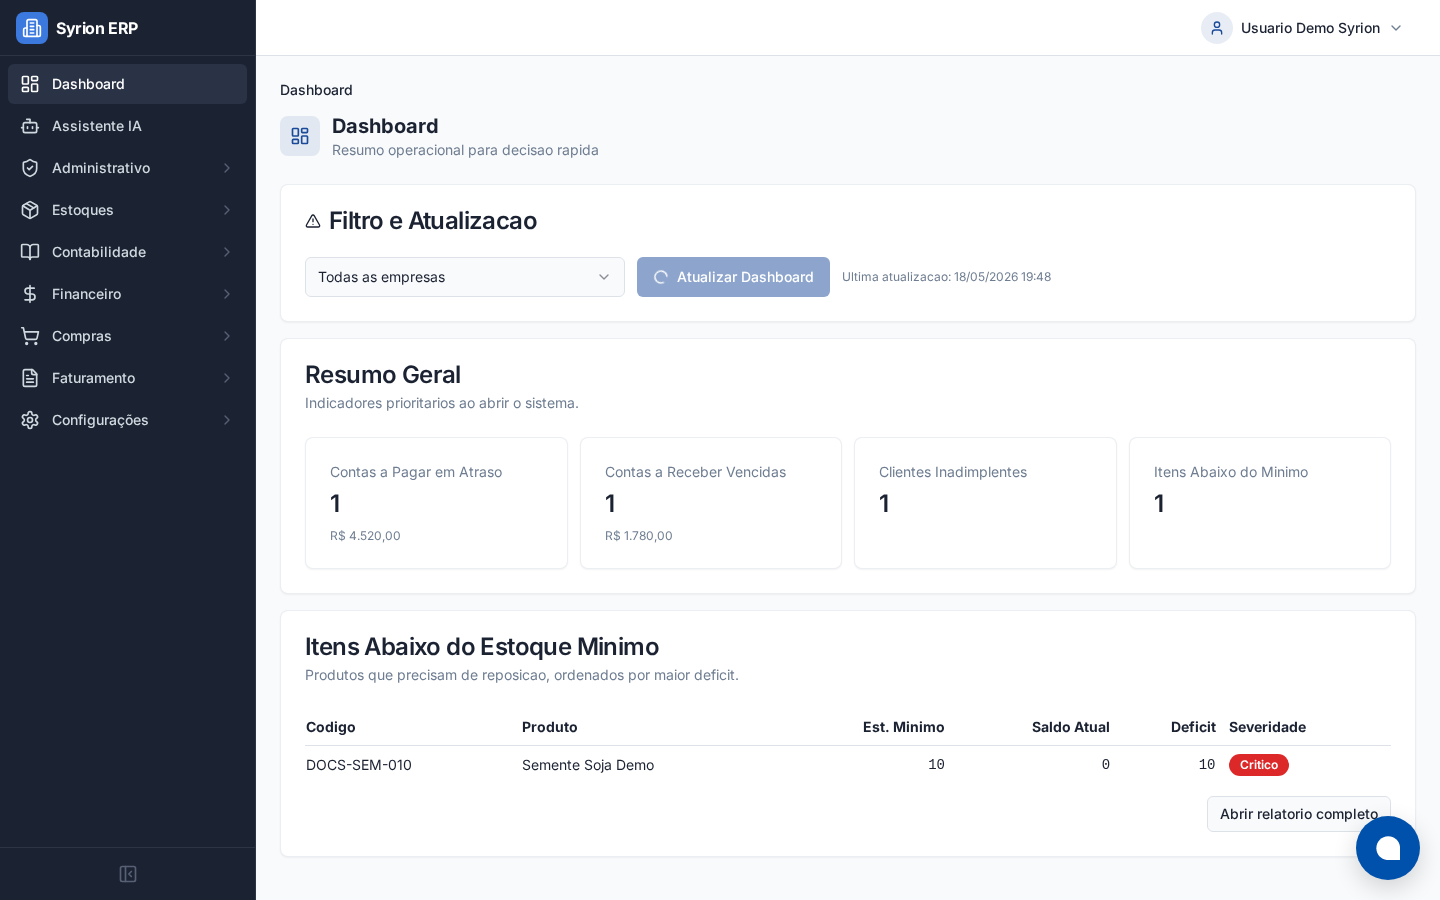Open the Contas a Pagar em Atraso card
Viewport: 1440px width, 900px height.
pyautogui.click(x=436, y=503)
